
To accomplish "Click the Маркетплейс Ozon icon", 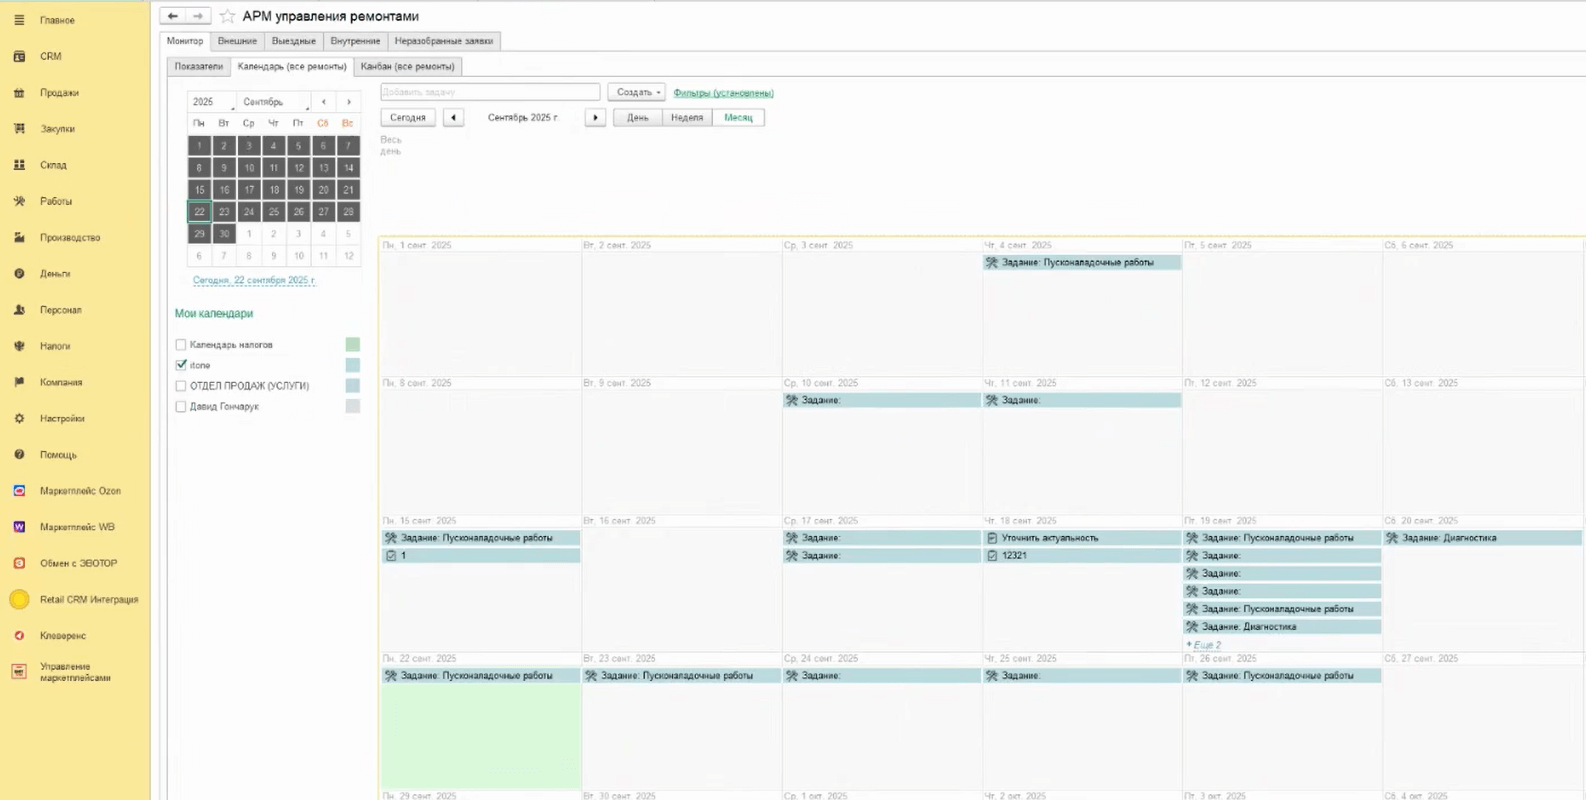I will pos(19,491).
